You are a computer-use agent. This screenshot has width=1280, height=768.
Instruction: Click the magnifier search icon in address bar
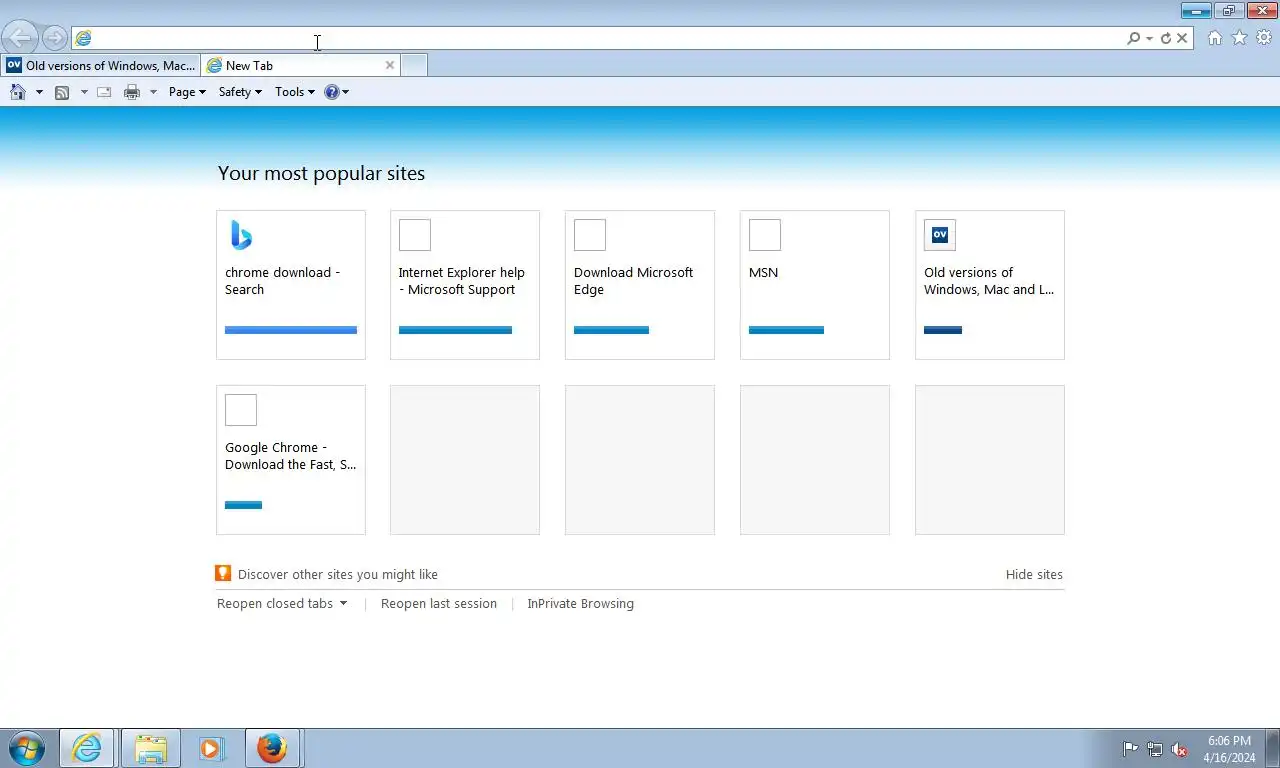pos(1133,38)
